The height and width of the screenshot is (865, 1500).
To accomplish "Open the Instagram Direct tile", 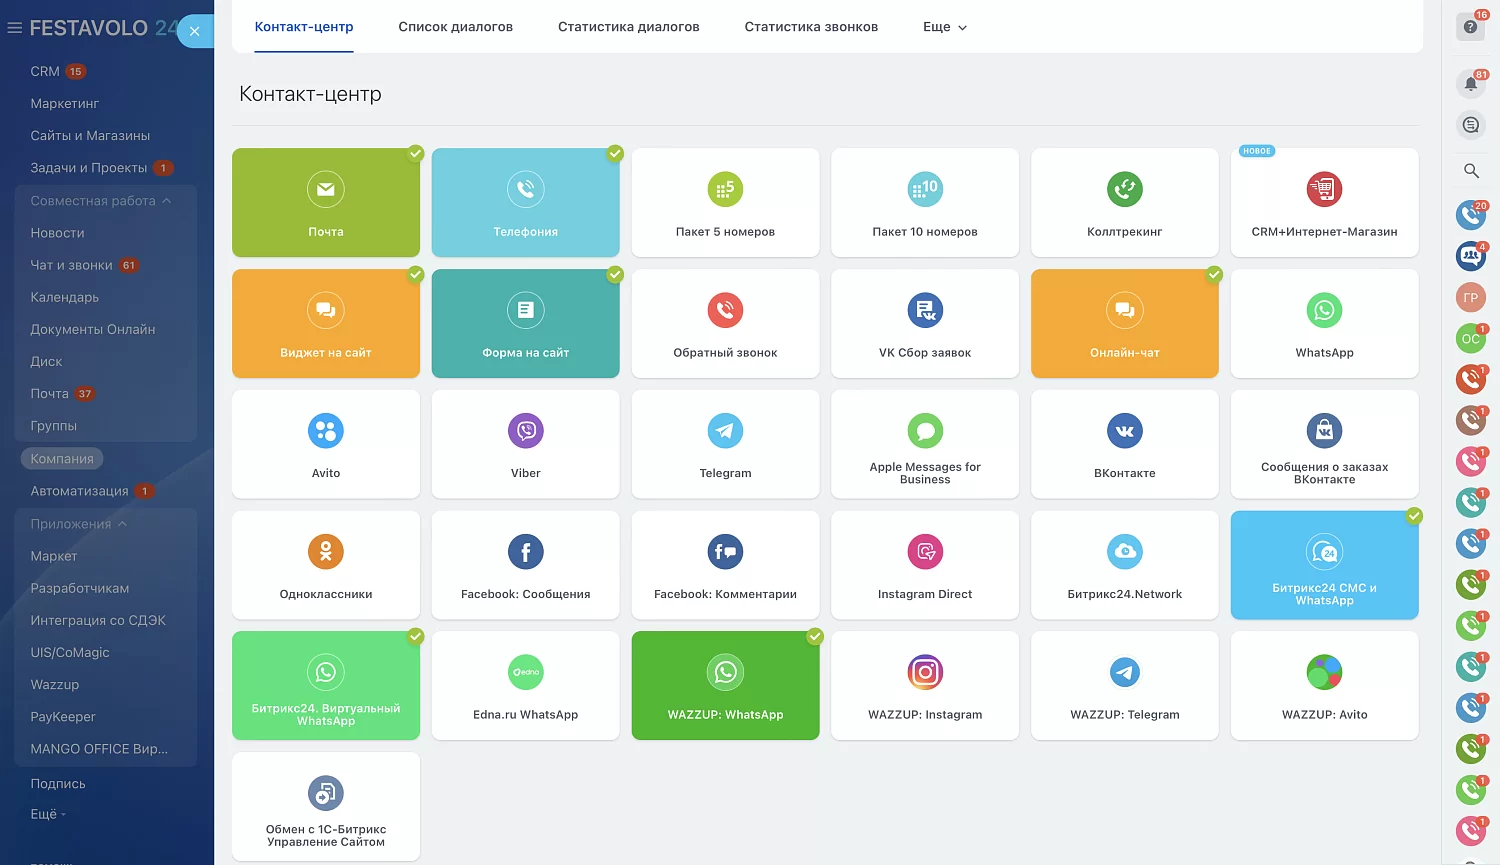I will [x=925, y=565].
